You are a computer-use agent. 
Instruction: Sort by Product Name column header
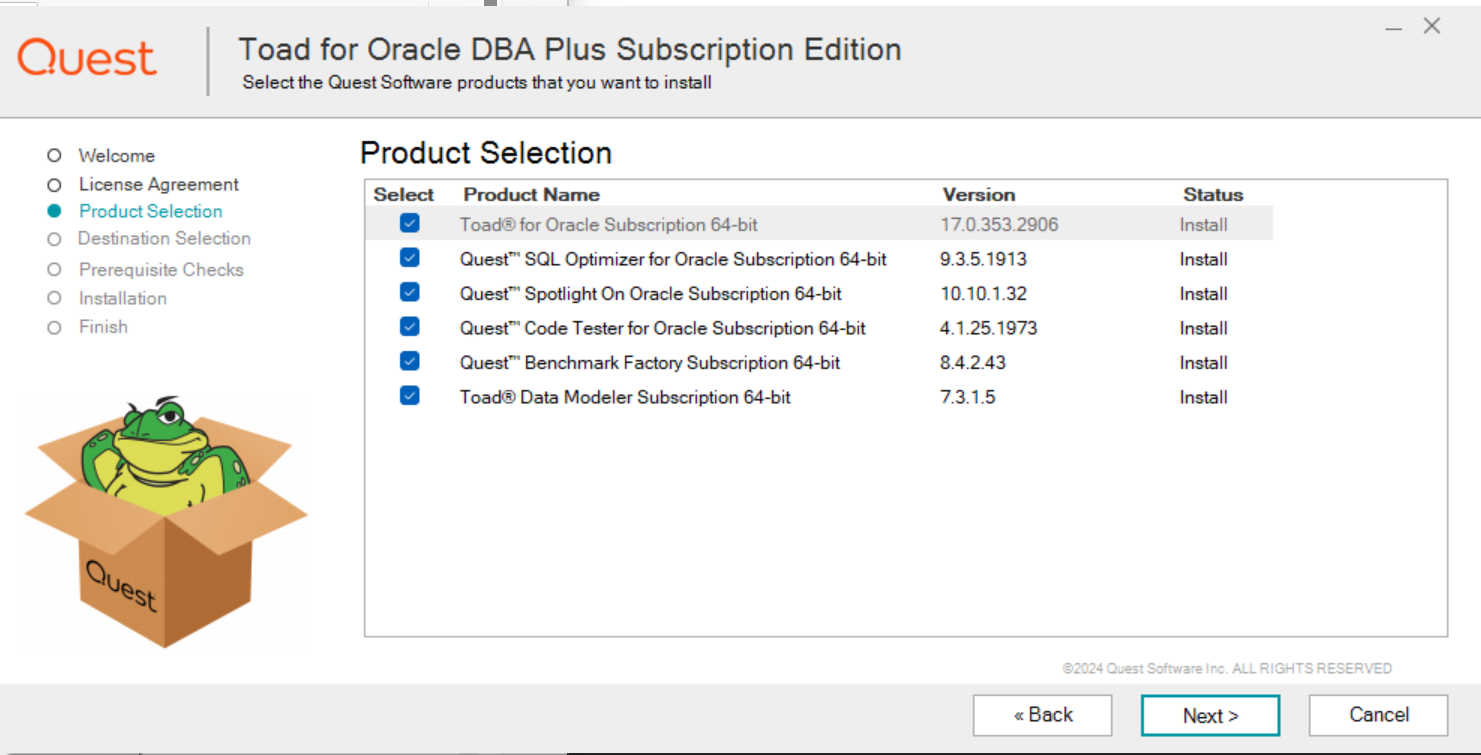pyautogui.click(x=532, y=195)
